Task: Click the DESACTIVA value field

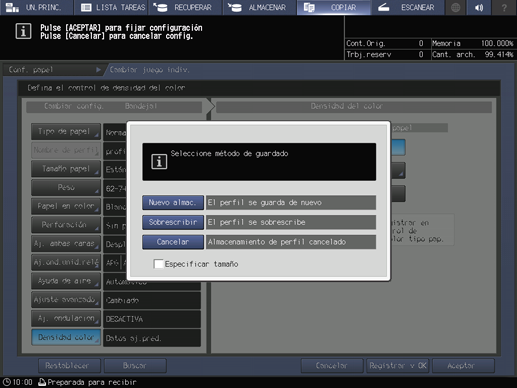Action: [152, 319]
